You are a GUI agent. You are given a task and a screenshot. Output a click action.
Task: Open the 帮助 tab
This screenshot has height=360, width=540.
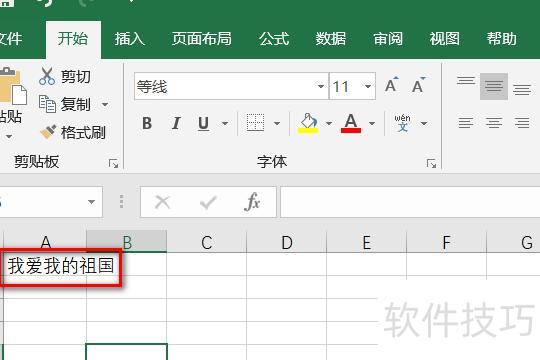(x=502, y=39)
